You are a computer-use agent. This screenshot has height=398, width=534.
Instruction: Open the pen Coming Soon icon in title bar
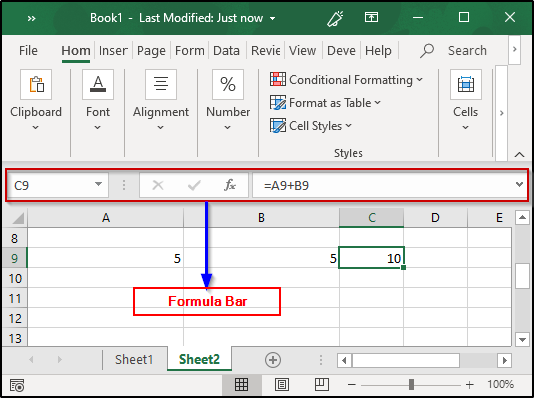[x=335, y=18]
